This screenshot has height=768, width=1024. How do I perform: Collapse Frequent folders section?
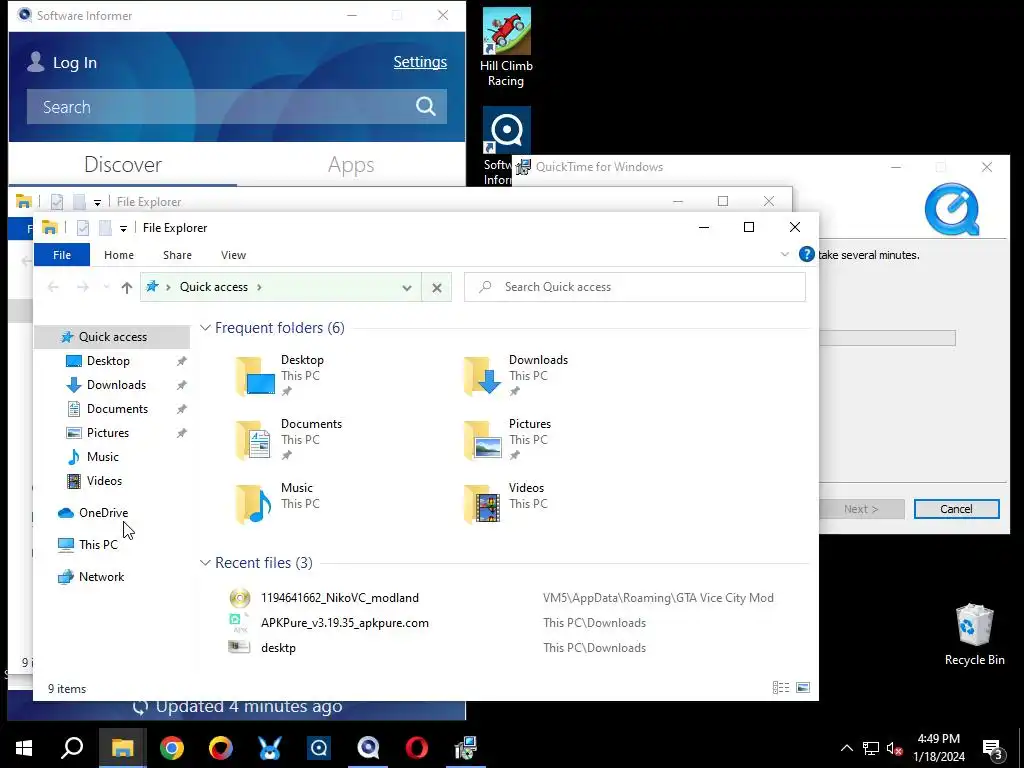(205, 328)
